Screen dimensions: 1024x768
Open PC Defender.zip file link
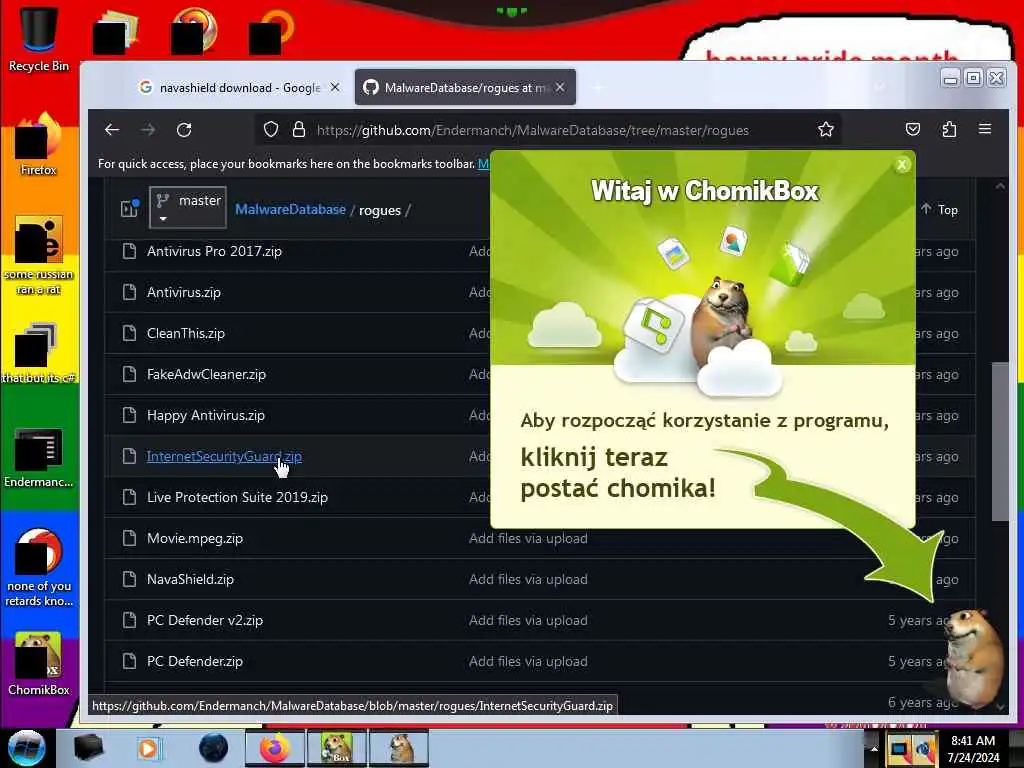tap(195, 662)
